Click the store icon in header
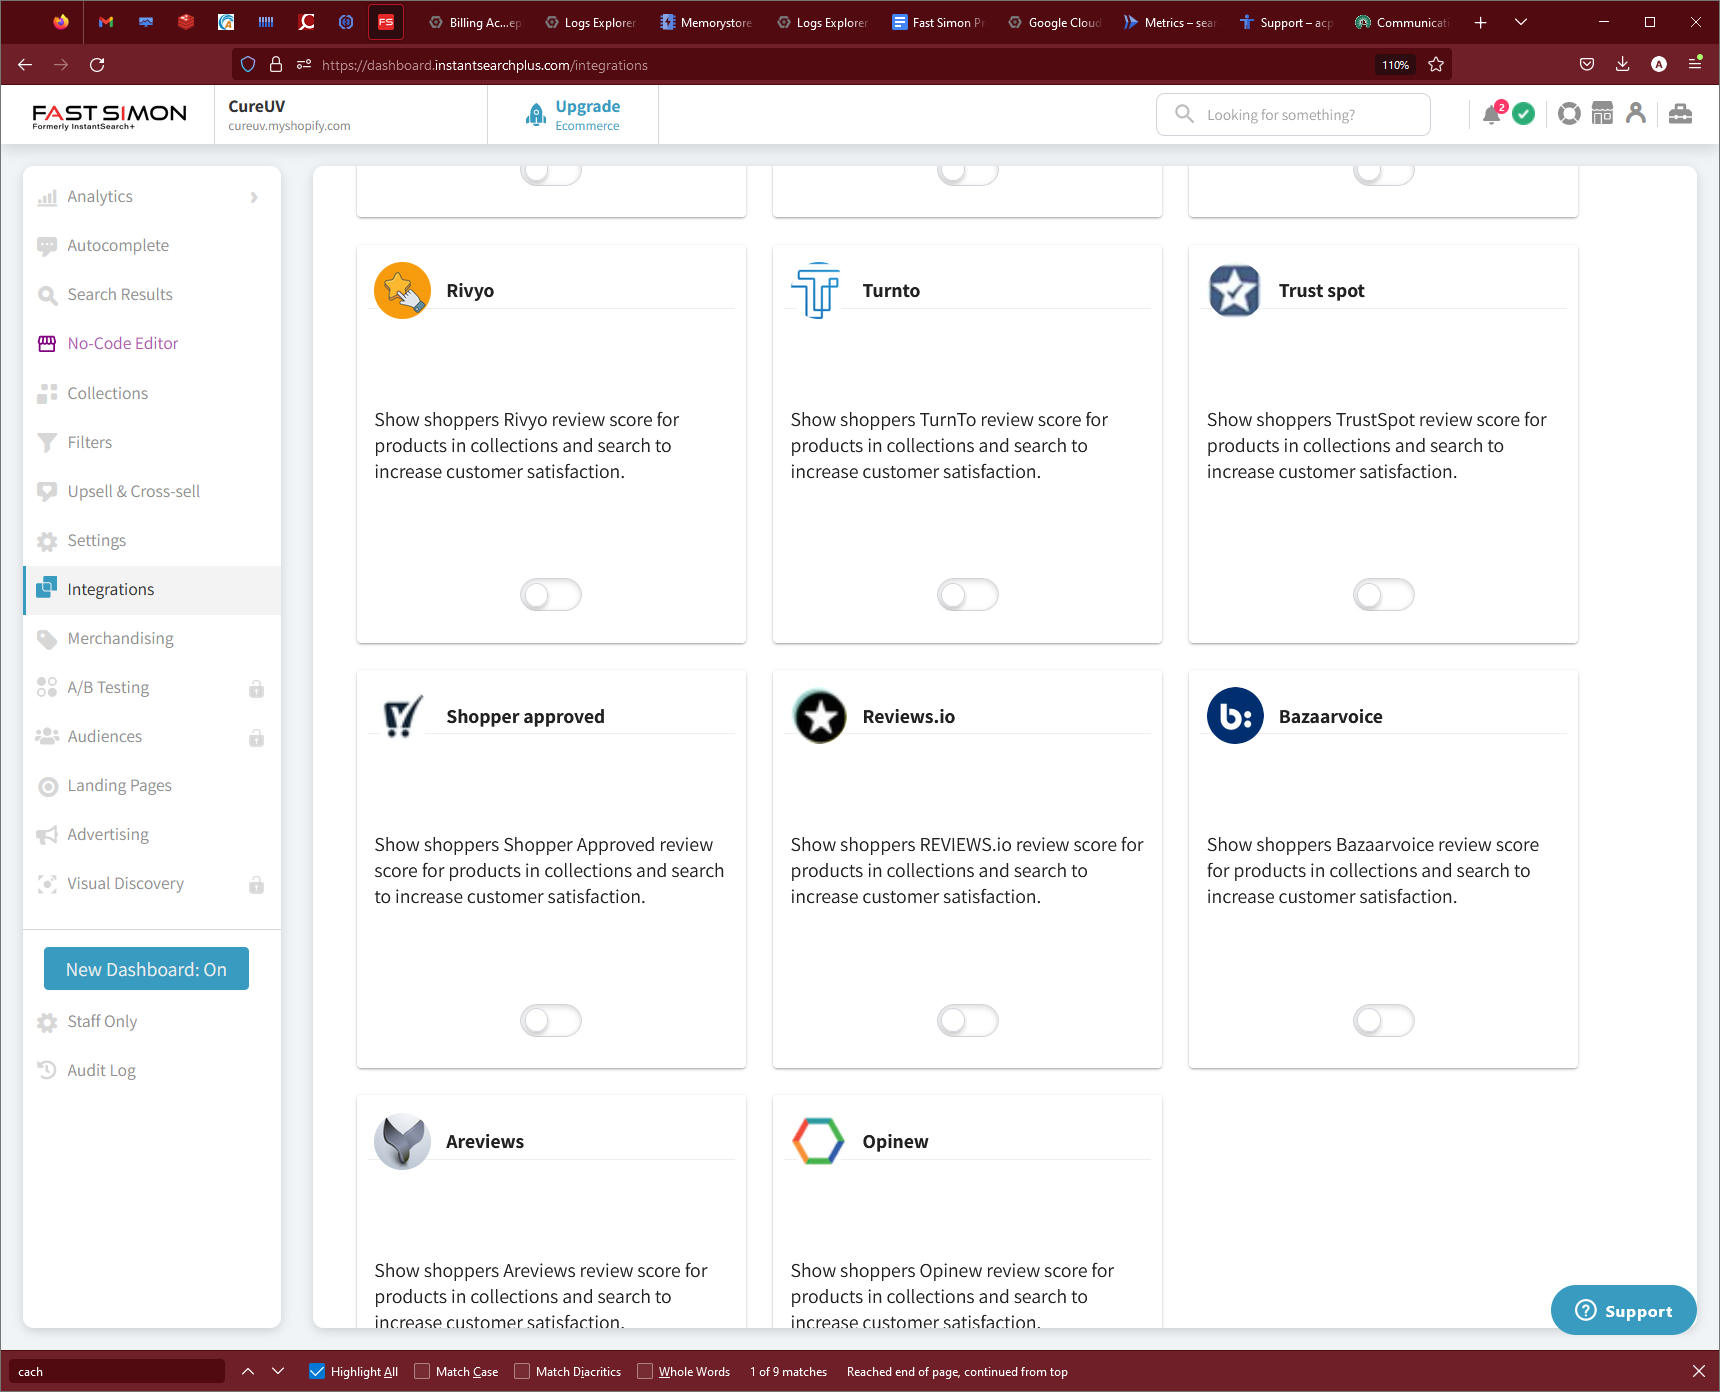The image size is (1720, 1392). 1602,114
